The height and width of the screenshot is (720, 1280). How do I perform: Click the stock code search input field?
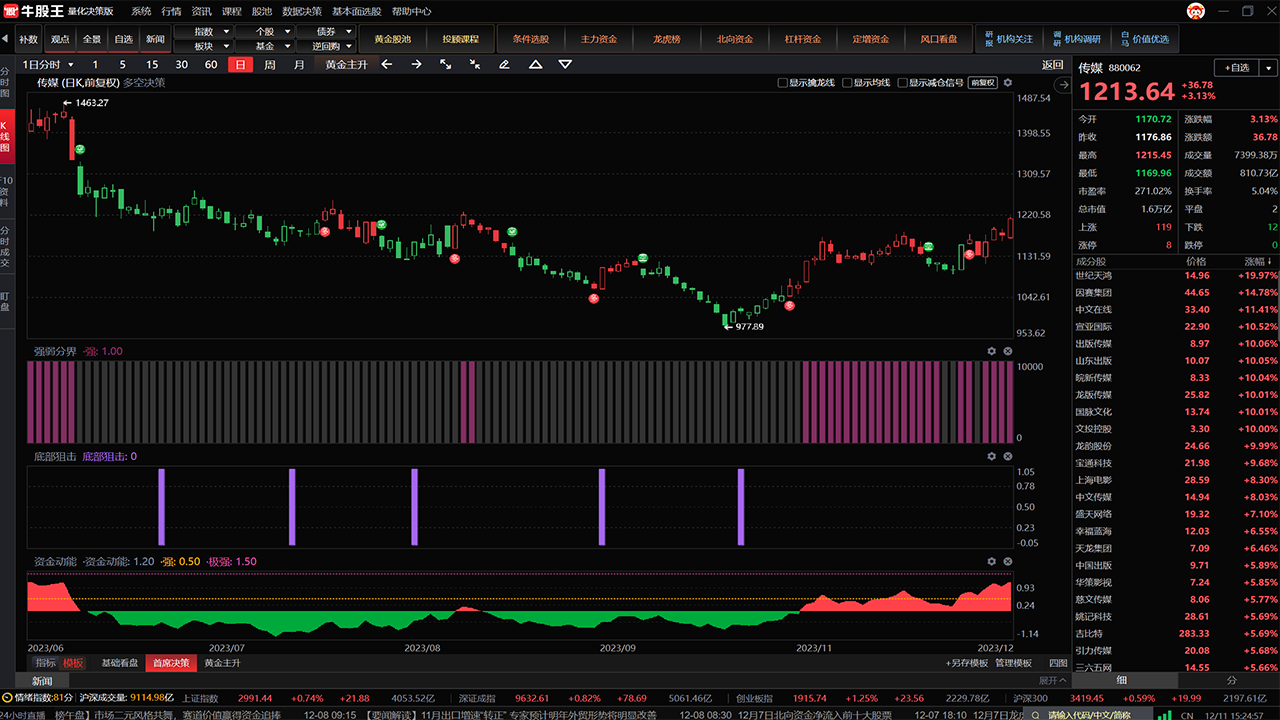pos(1088,715)
